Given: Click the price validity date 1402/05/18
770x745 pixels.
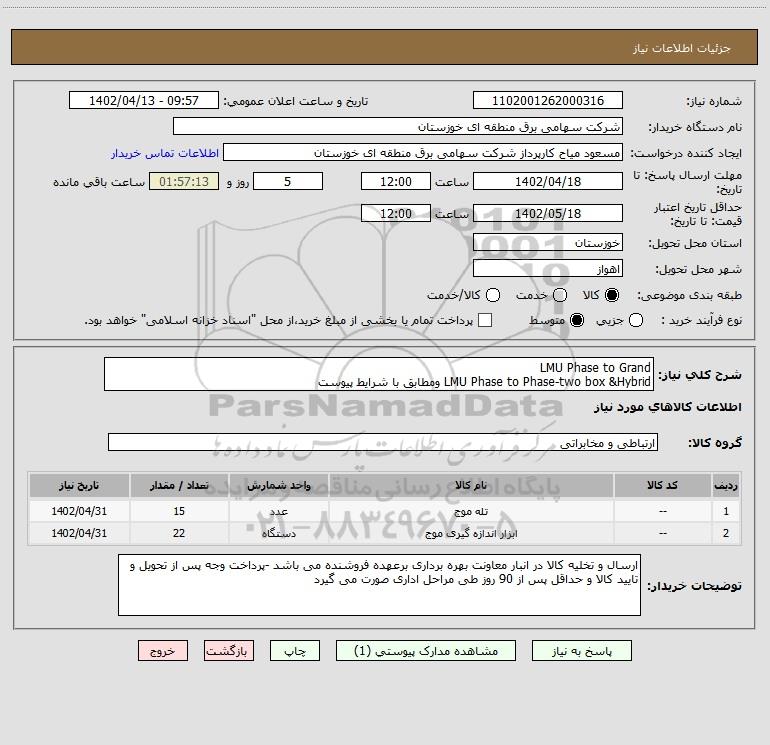Looking at the screenshot, I should click(x=548, y=213).
